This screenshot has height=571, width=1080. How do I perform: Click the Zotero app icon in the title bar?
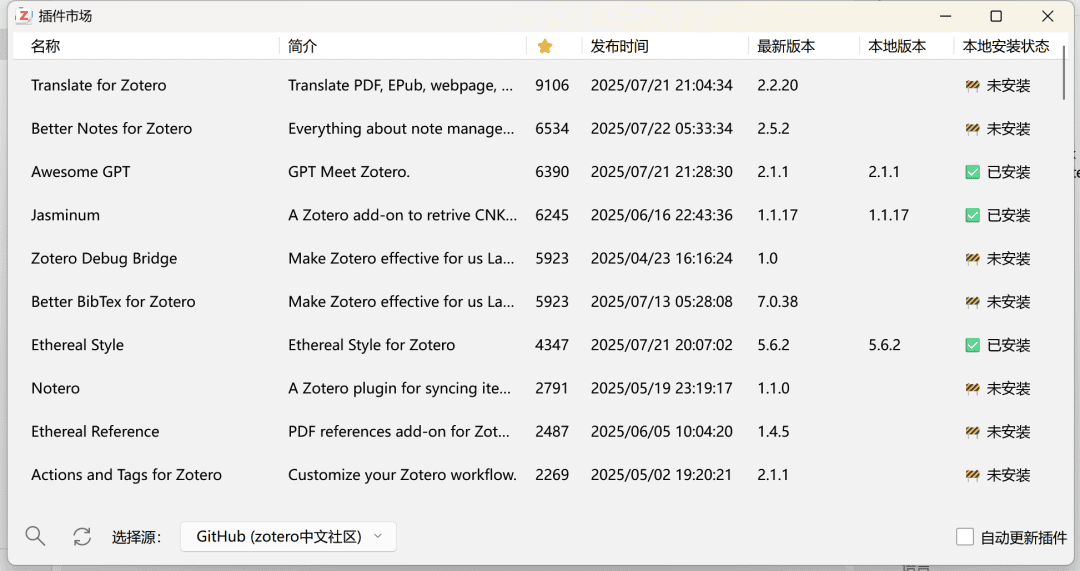click(x=23, y=15)
